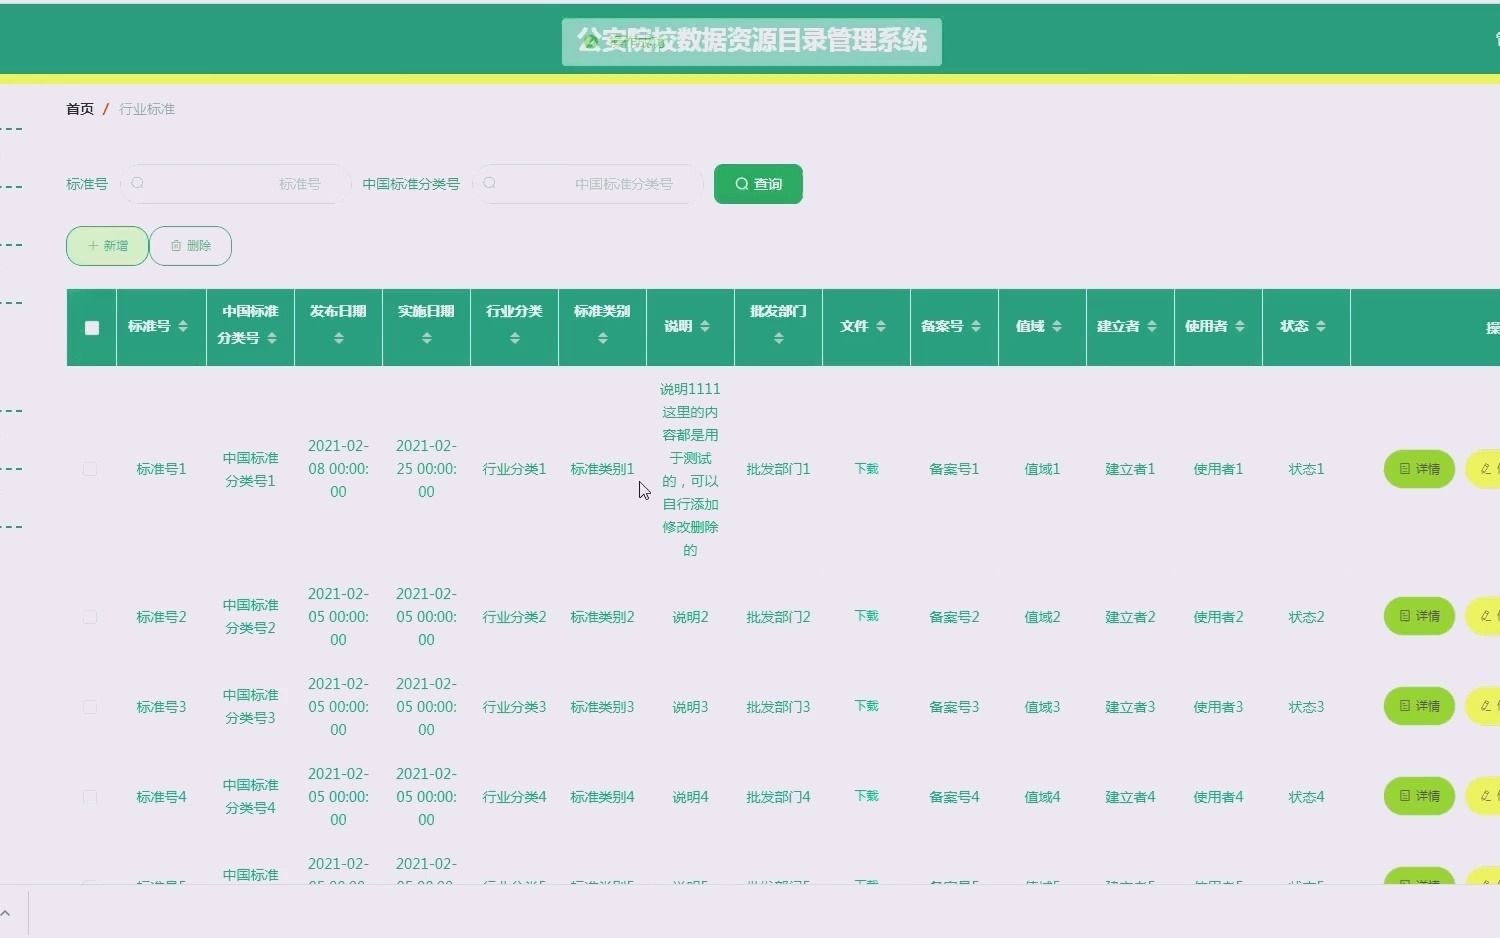This screenshot has width=1500, height=938.
Task: Click cell 建立者3
Action: pyautogui.click(x=1130, y=707)
